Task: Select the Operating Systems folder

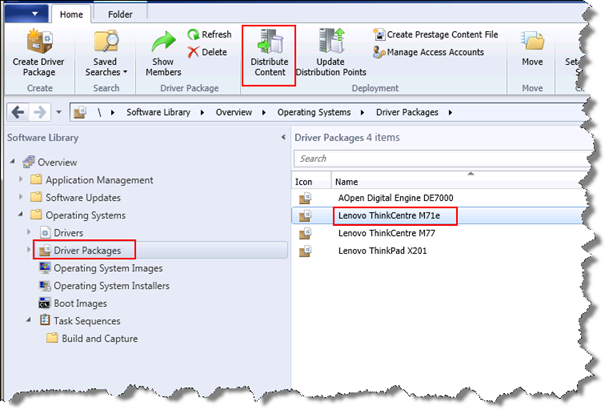Action: coord(85,215)
